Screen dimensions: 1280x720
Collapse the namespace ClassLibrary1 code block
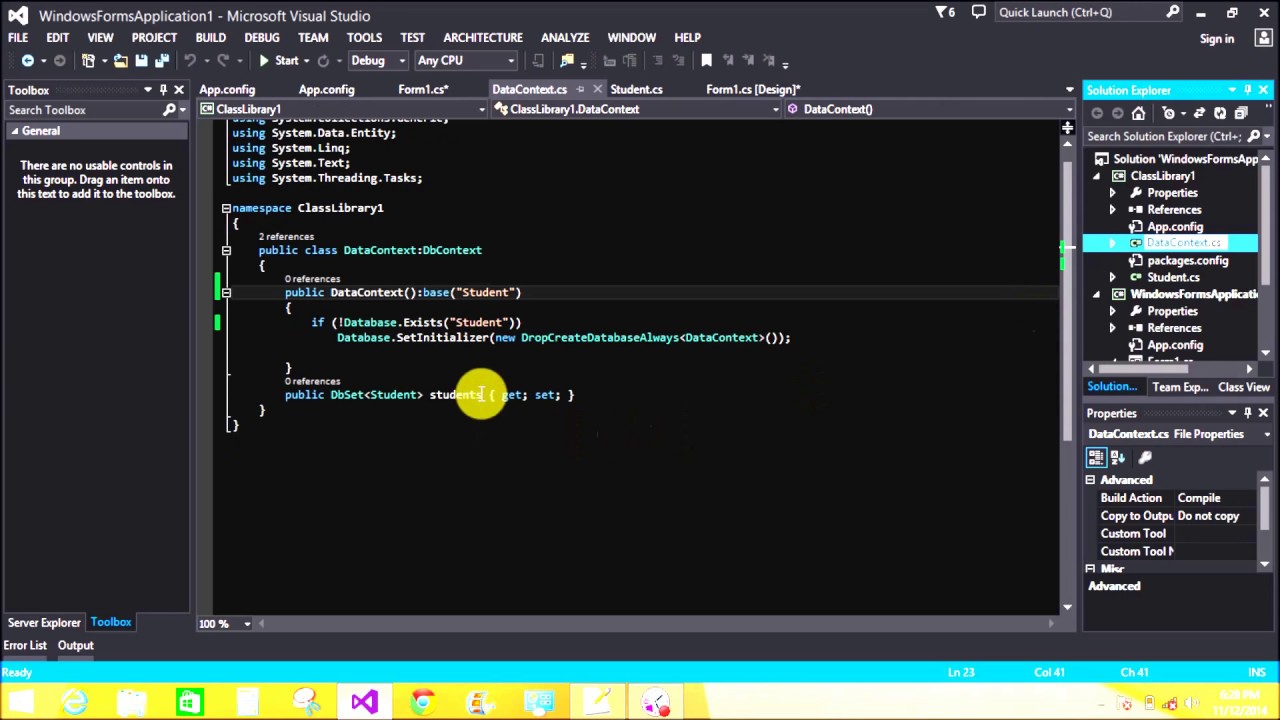pos(226,208)
